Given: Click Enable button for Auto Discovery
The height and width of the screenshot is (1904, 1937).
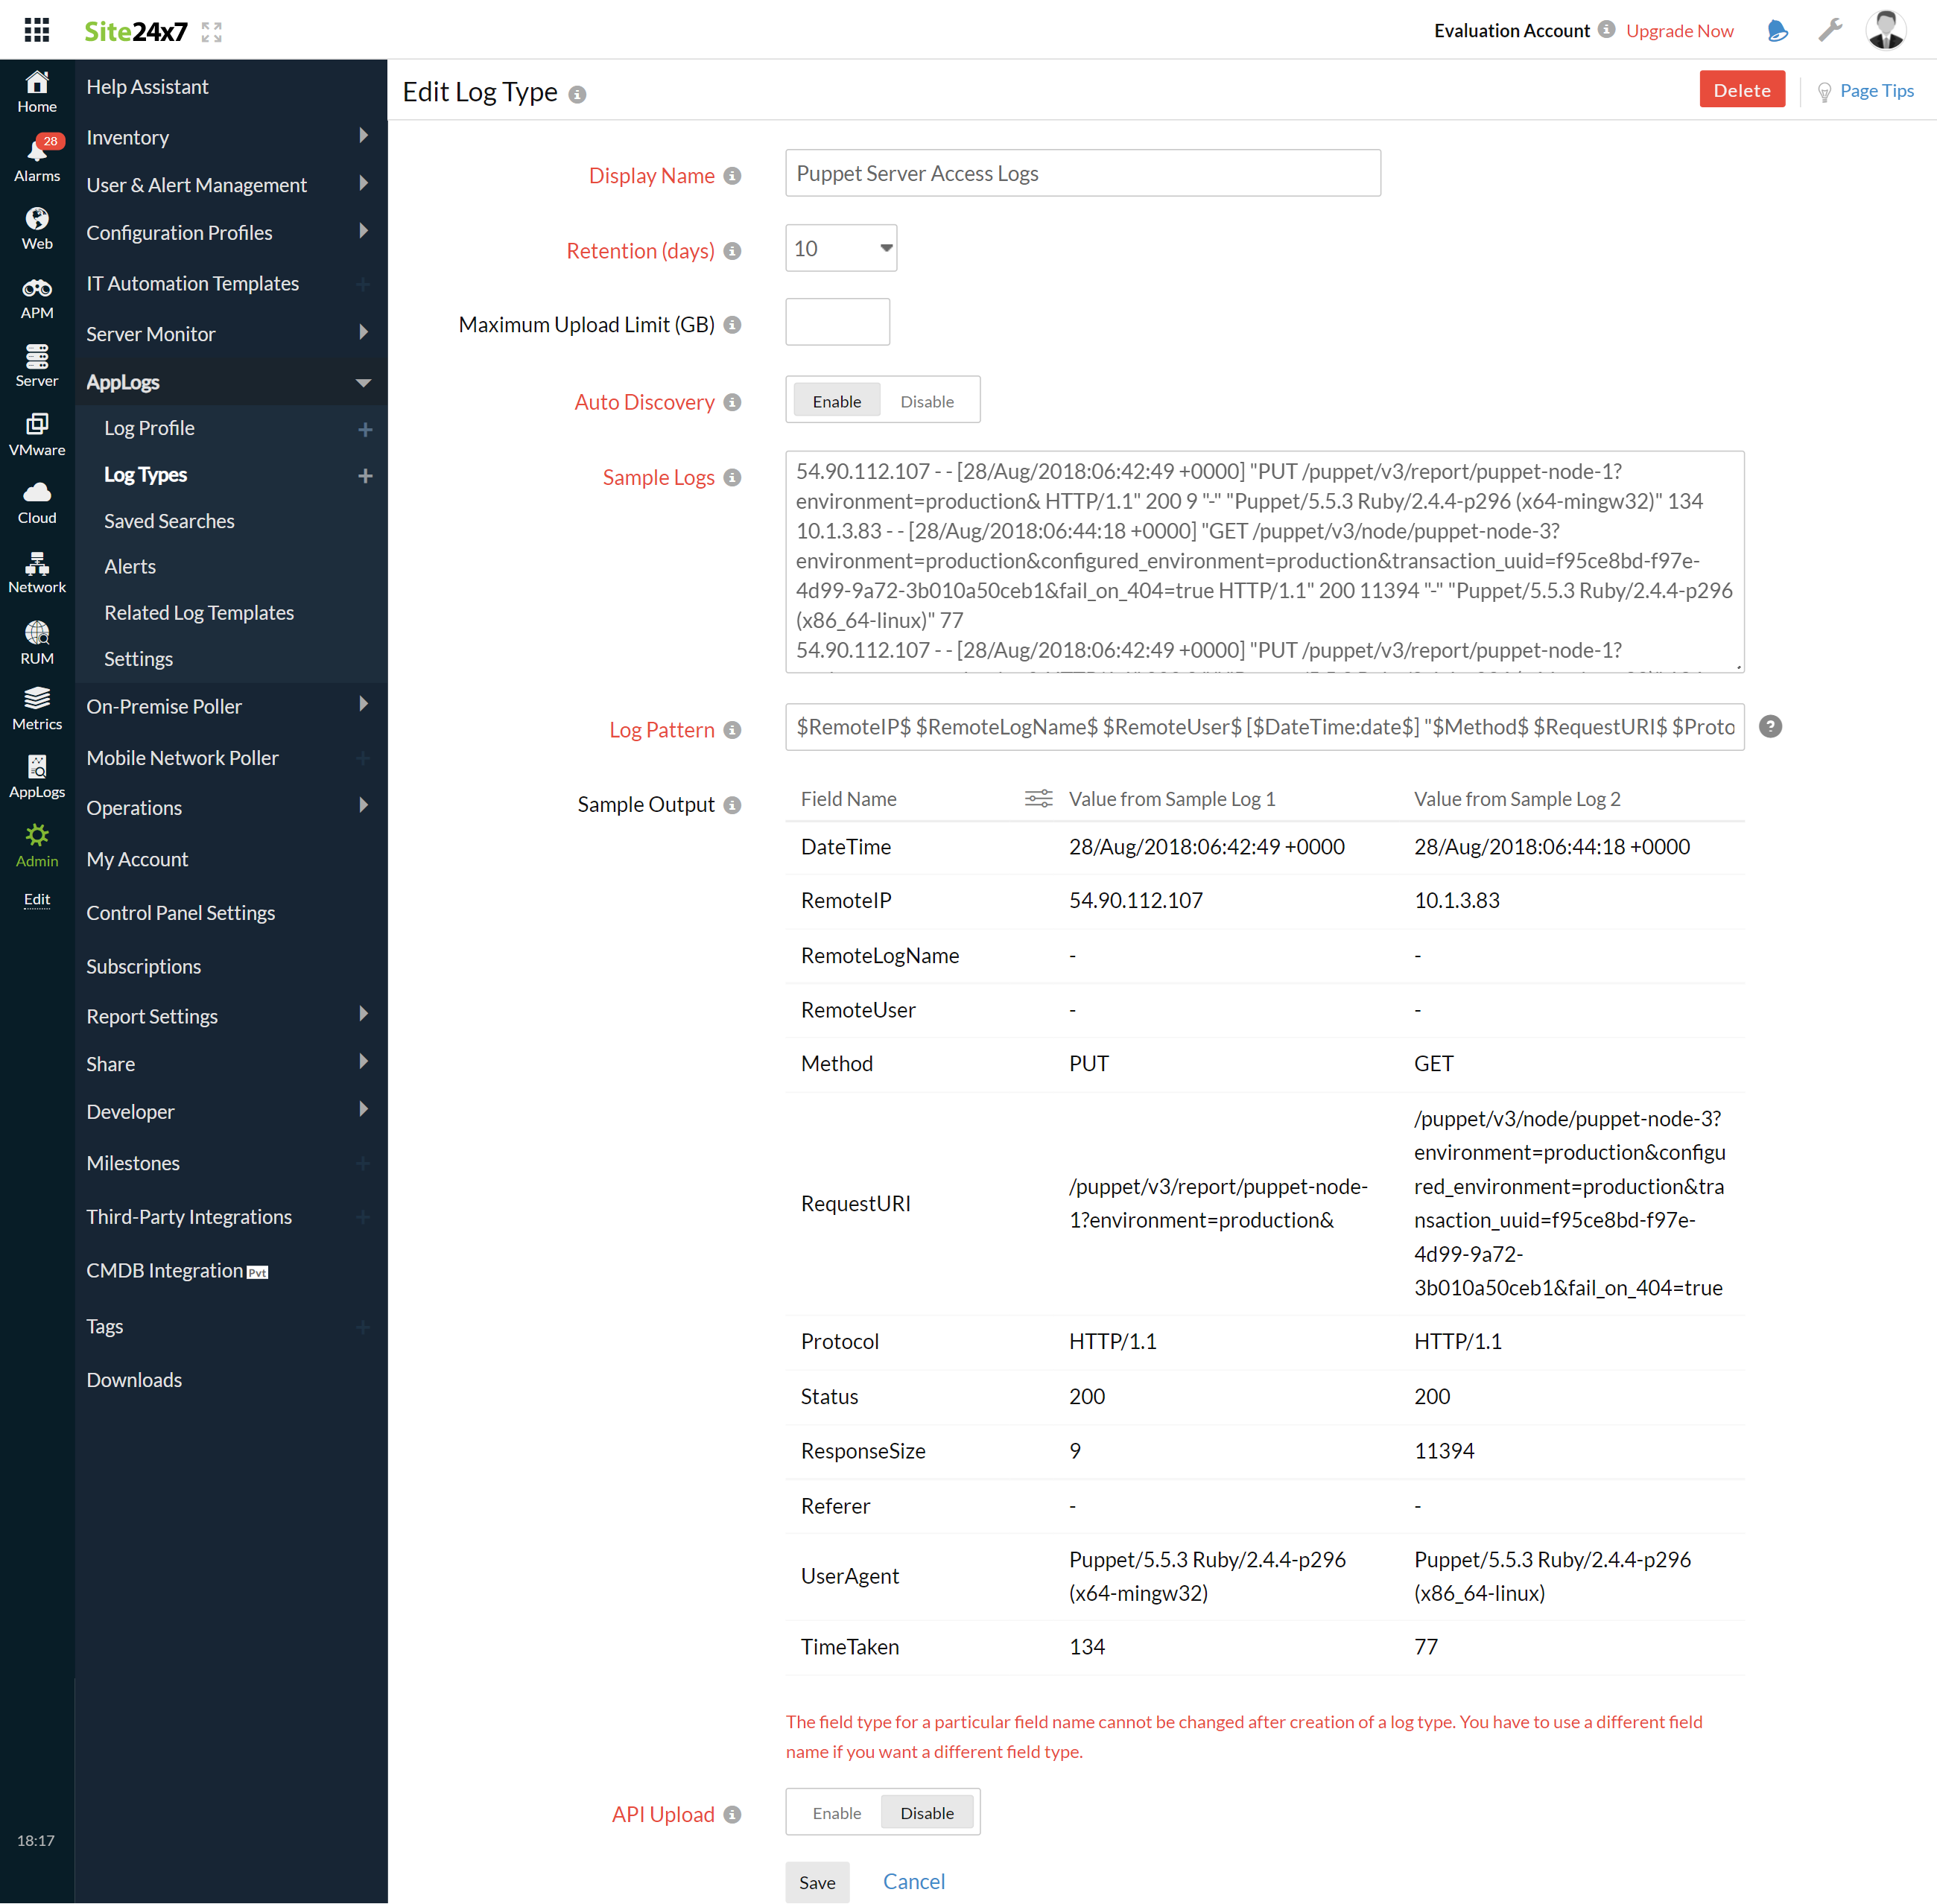Looking at the screenshot, I should click(x=835, y=401).
